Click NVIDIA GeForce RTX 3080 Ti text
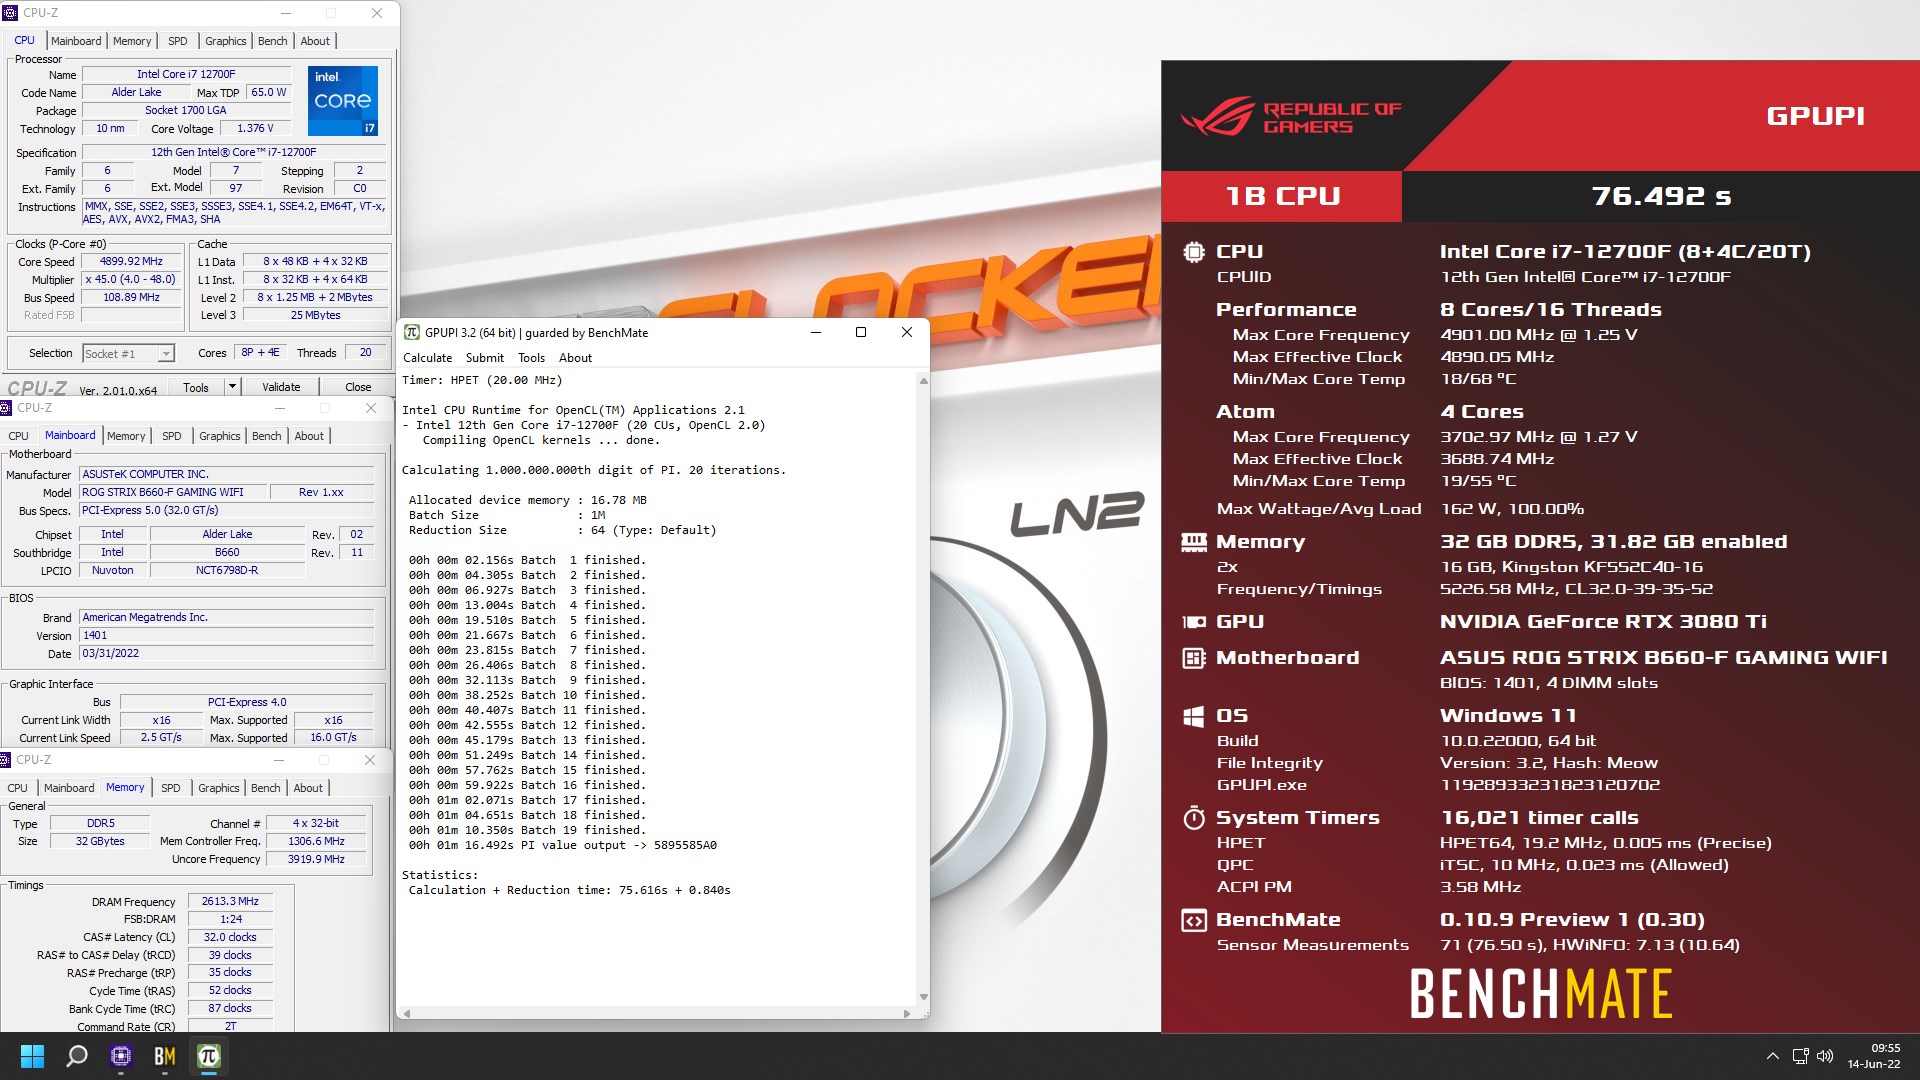Viewport: 1920px width, 1080px height. [1603, 622]
